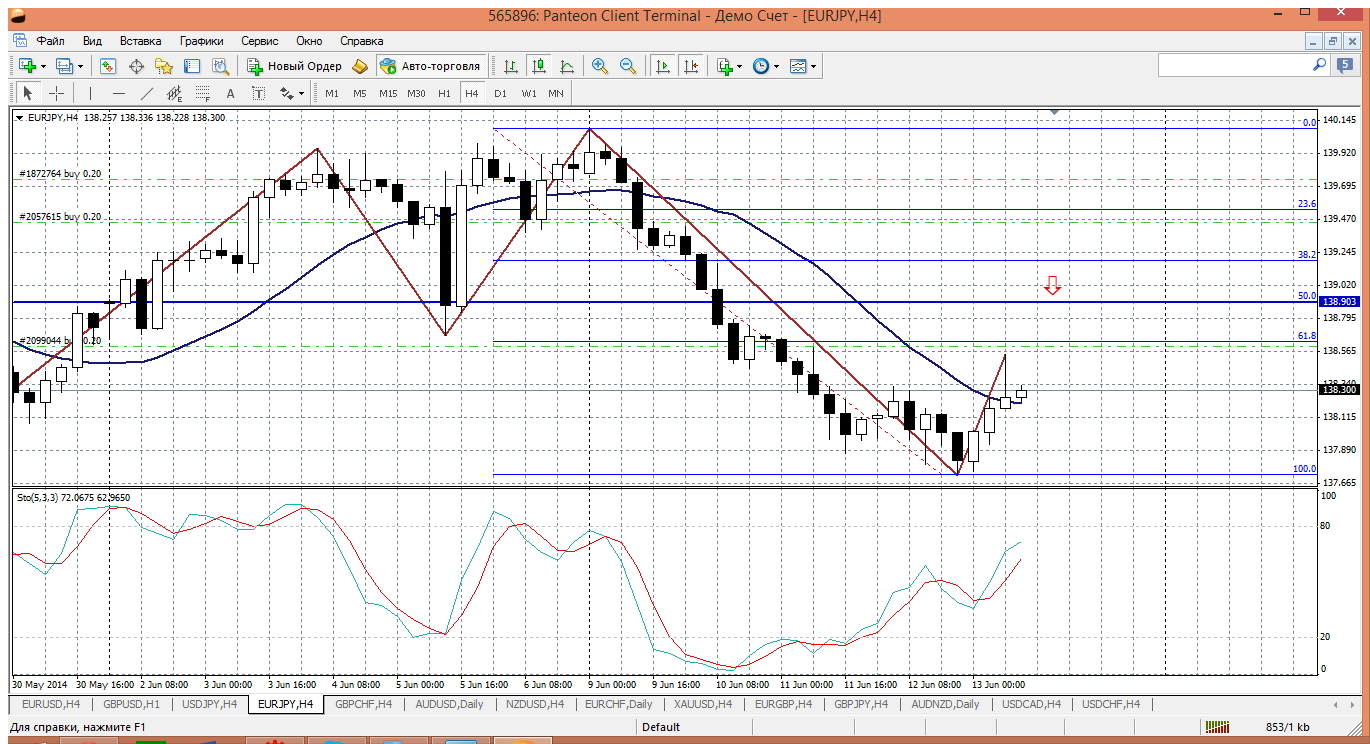Image resolution: width=1370 pixels, height=744 pixels.
Task: Click the zoom out magnifier icon
Action: point(628,66)
